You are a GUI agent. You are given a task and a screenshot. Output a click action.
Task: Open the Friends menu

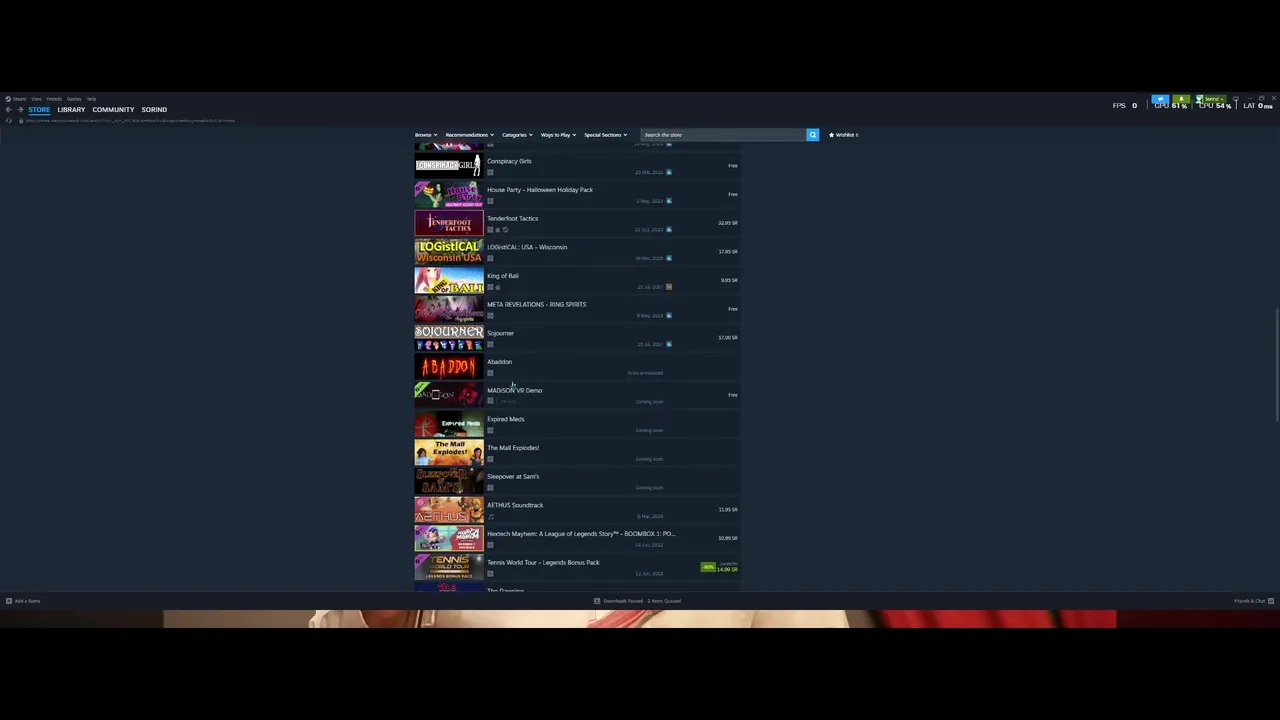click(54, 99)
